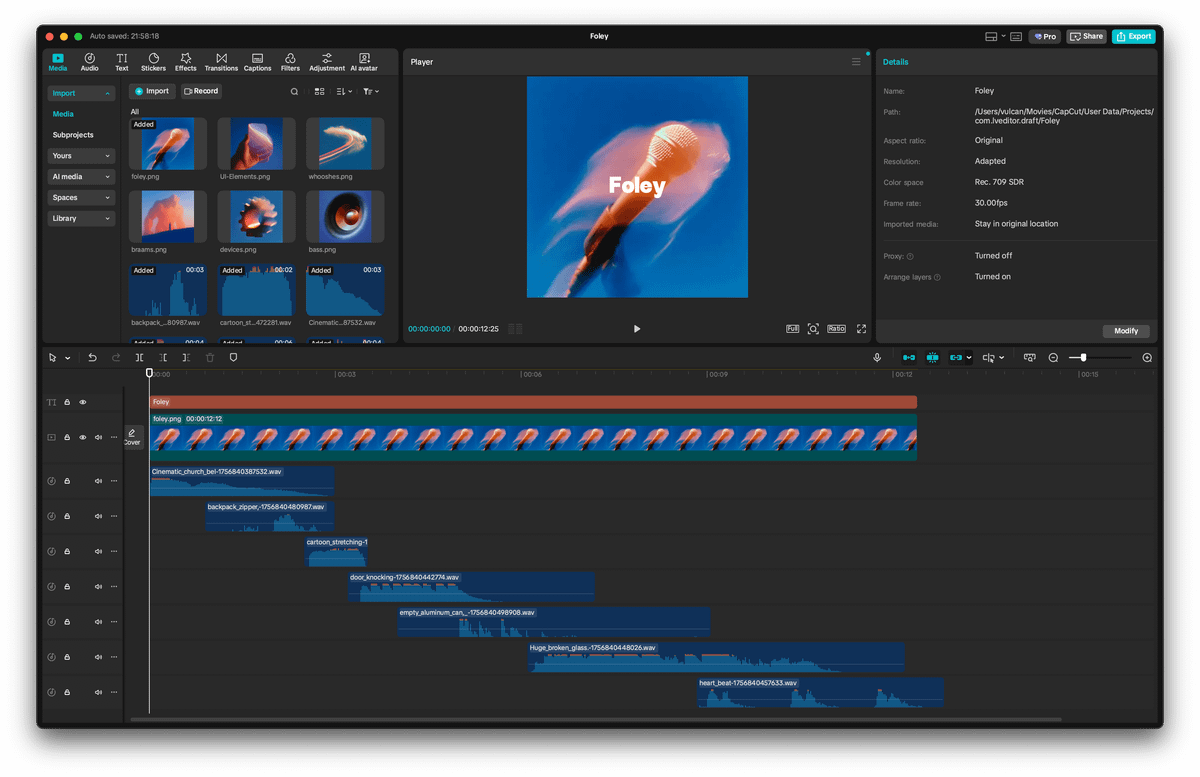Image resolution: width=1200 pixels, height=777 pixels.
Task: Click the search icon in media panel
Action: [x=294, y=91]
